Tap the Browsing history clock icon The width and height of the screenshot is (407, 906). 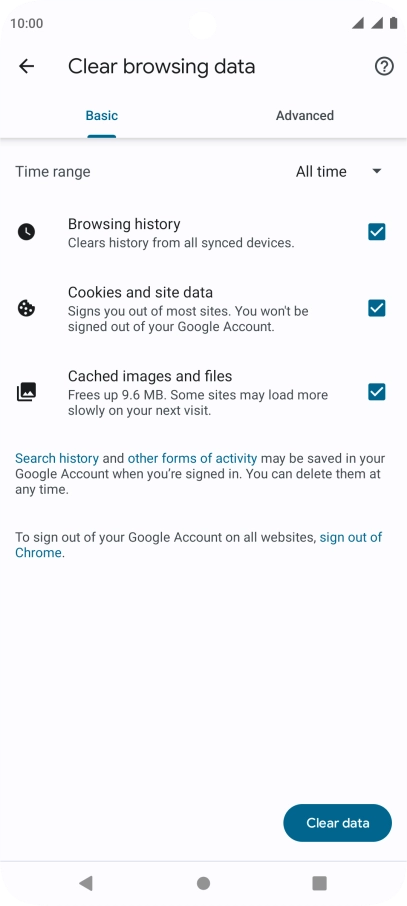pos(26,232)
